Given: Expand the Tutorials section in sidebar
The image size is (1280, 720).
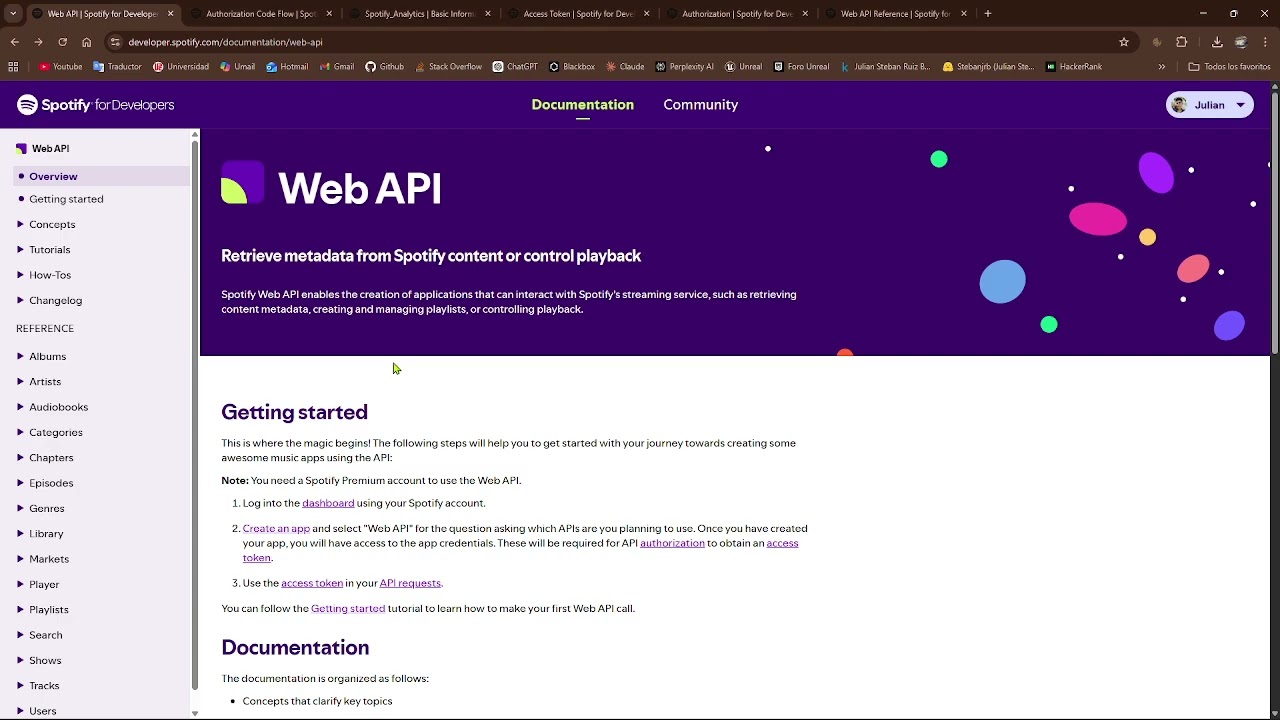Looking at the screenshot, I should (x=43, y=249).
